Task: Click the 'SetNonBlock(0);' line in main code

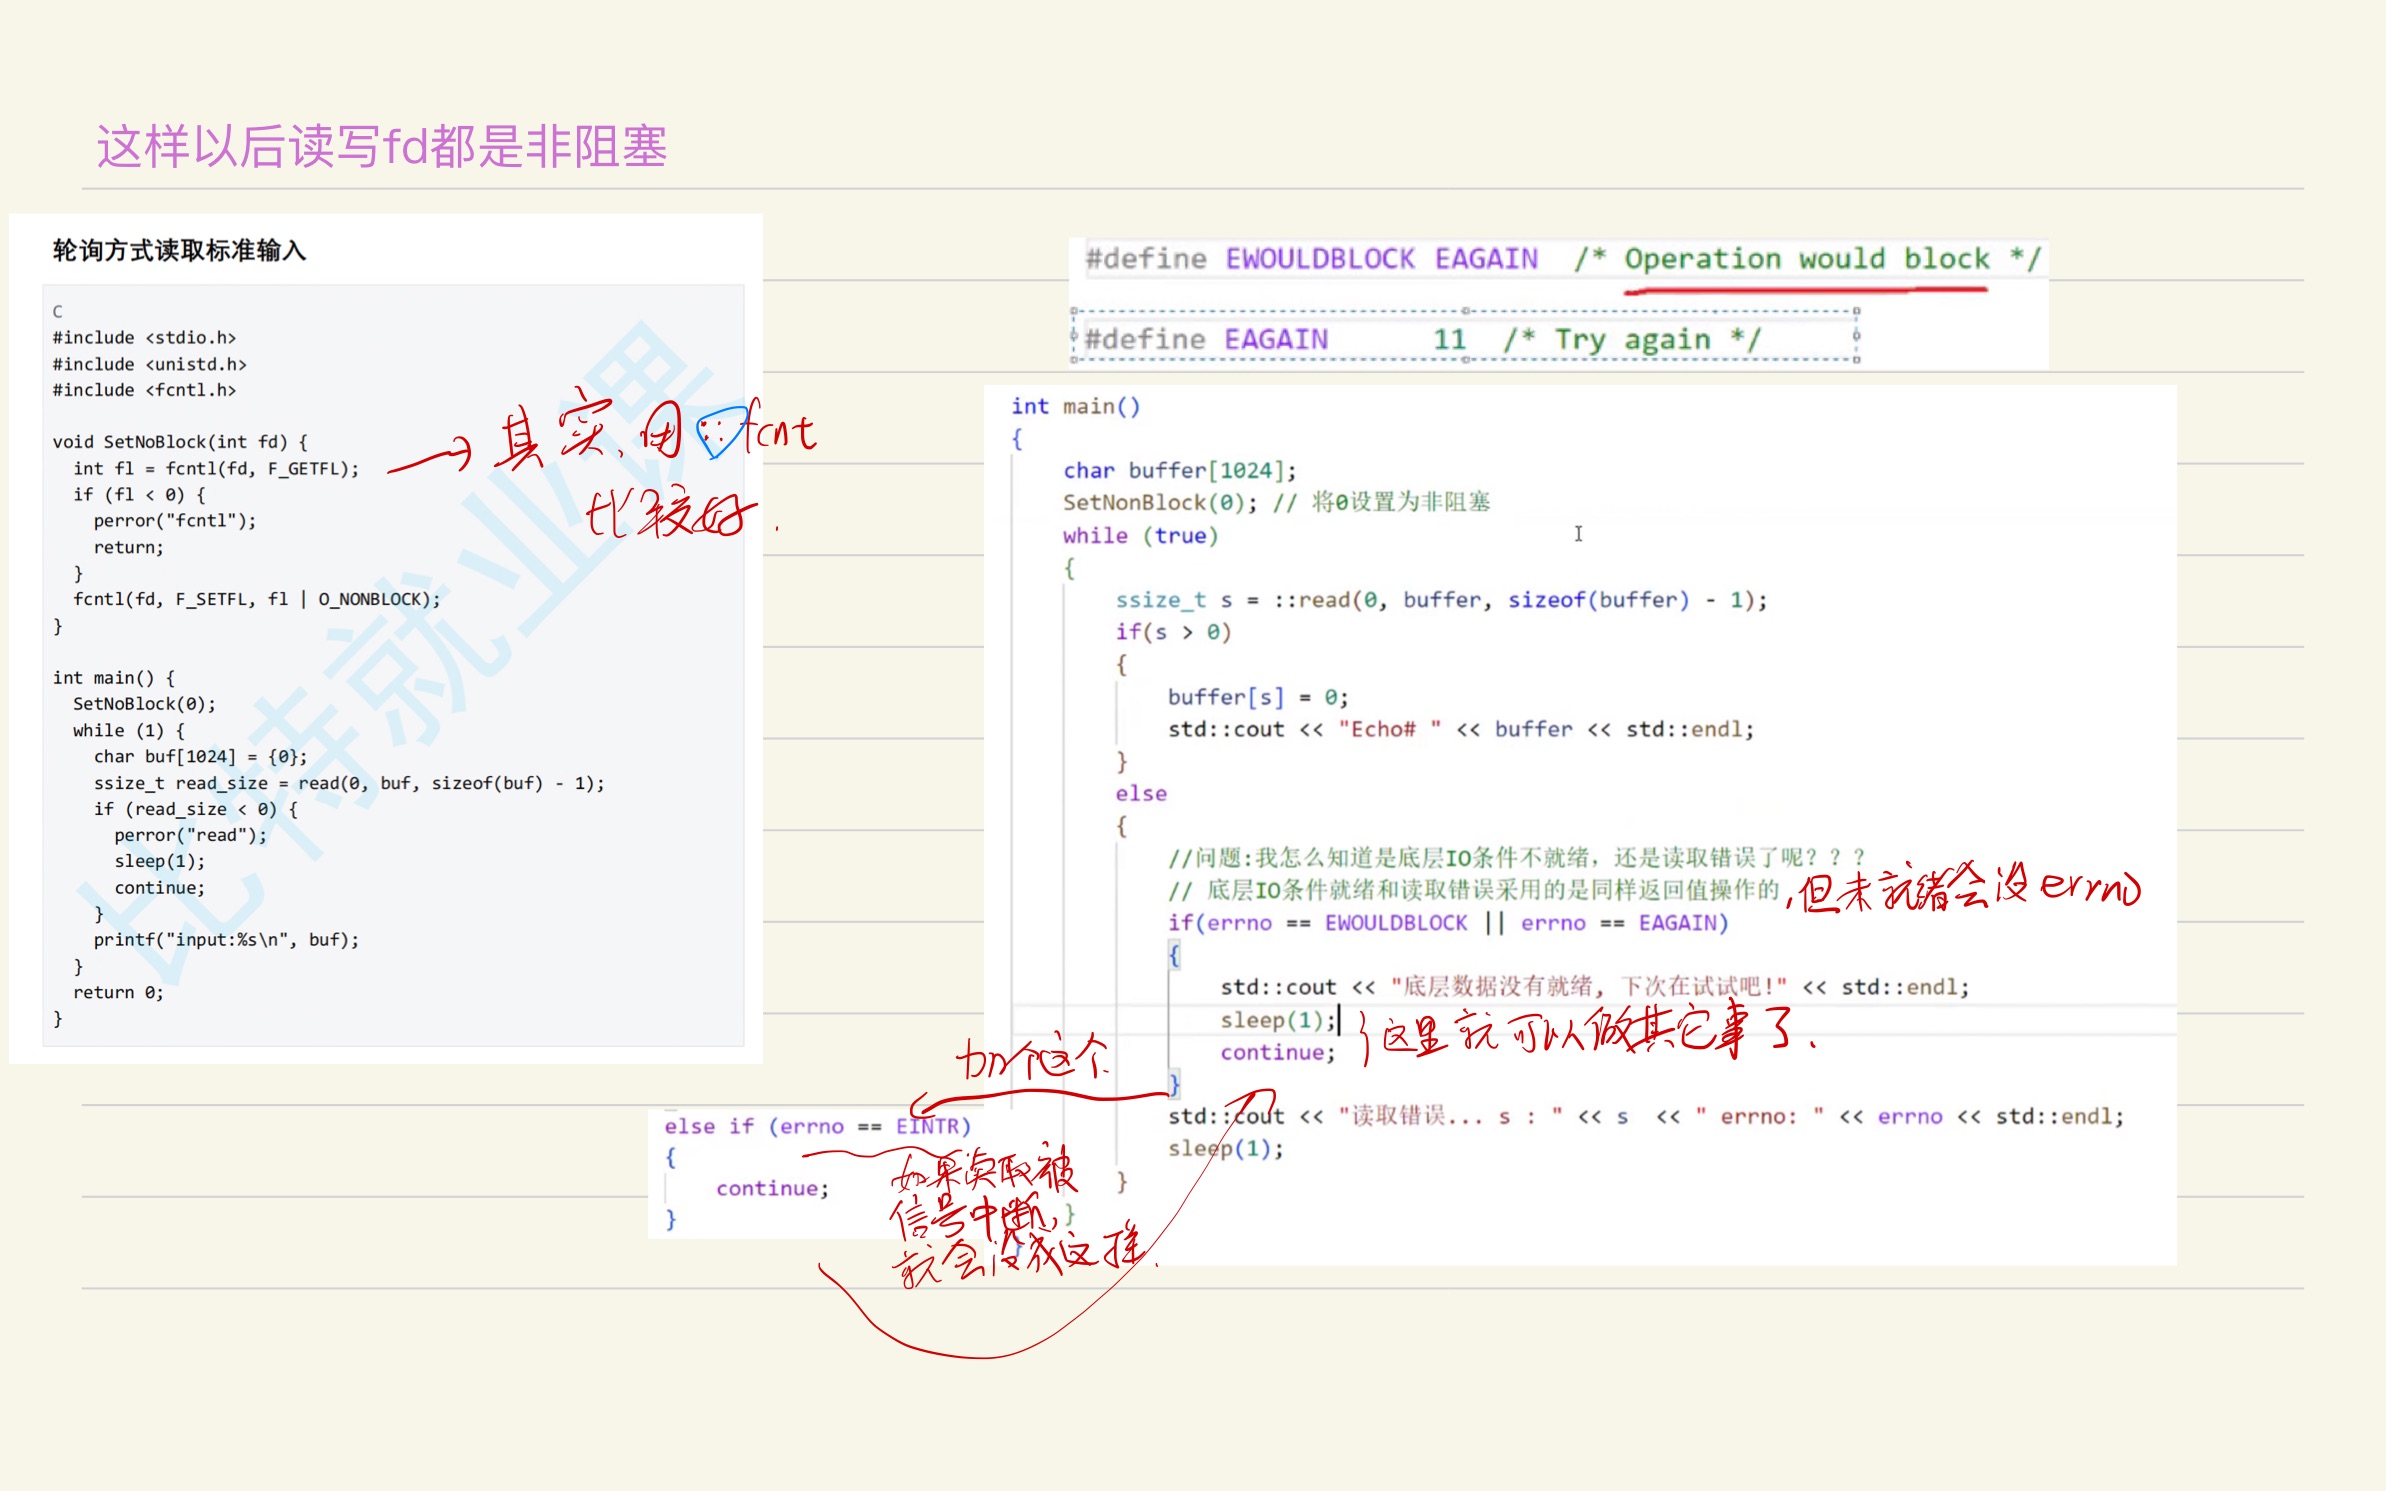Action: click(1159, 502)
